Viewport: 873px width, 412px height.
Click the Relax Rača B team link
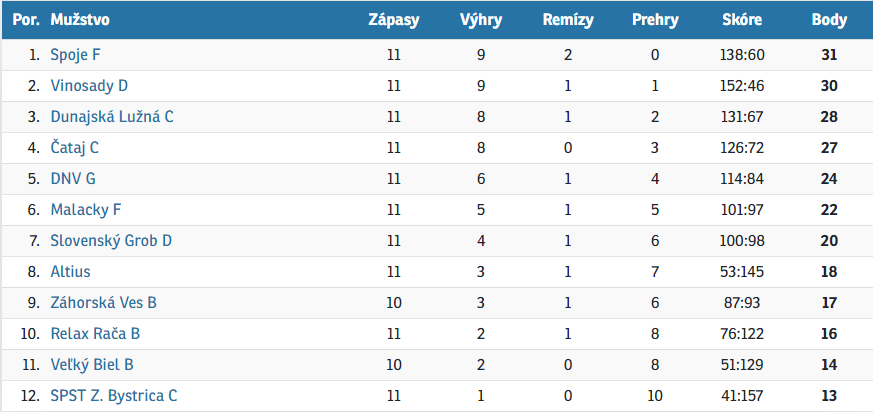[95, 334]
